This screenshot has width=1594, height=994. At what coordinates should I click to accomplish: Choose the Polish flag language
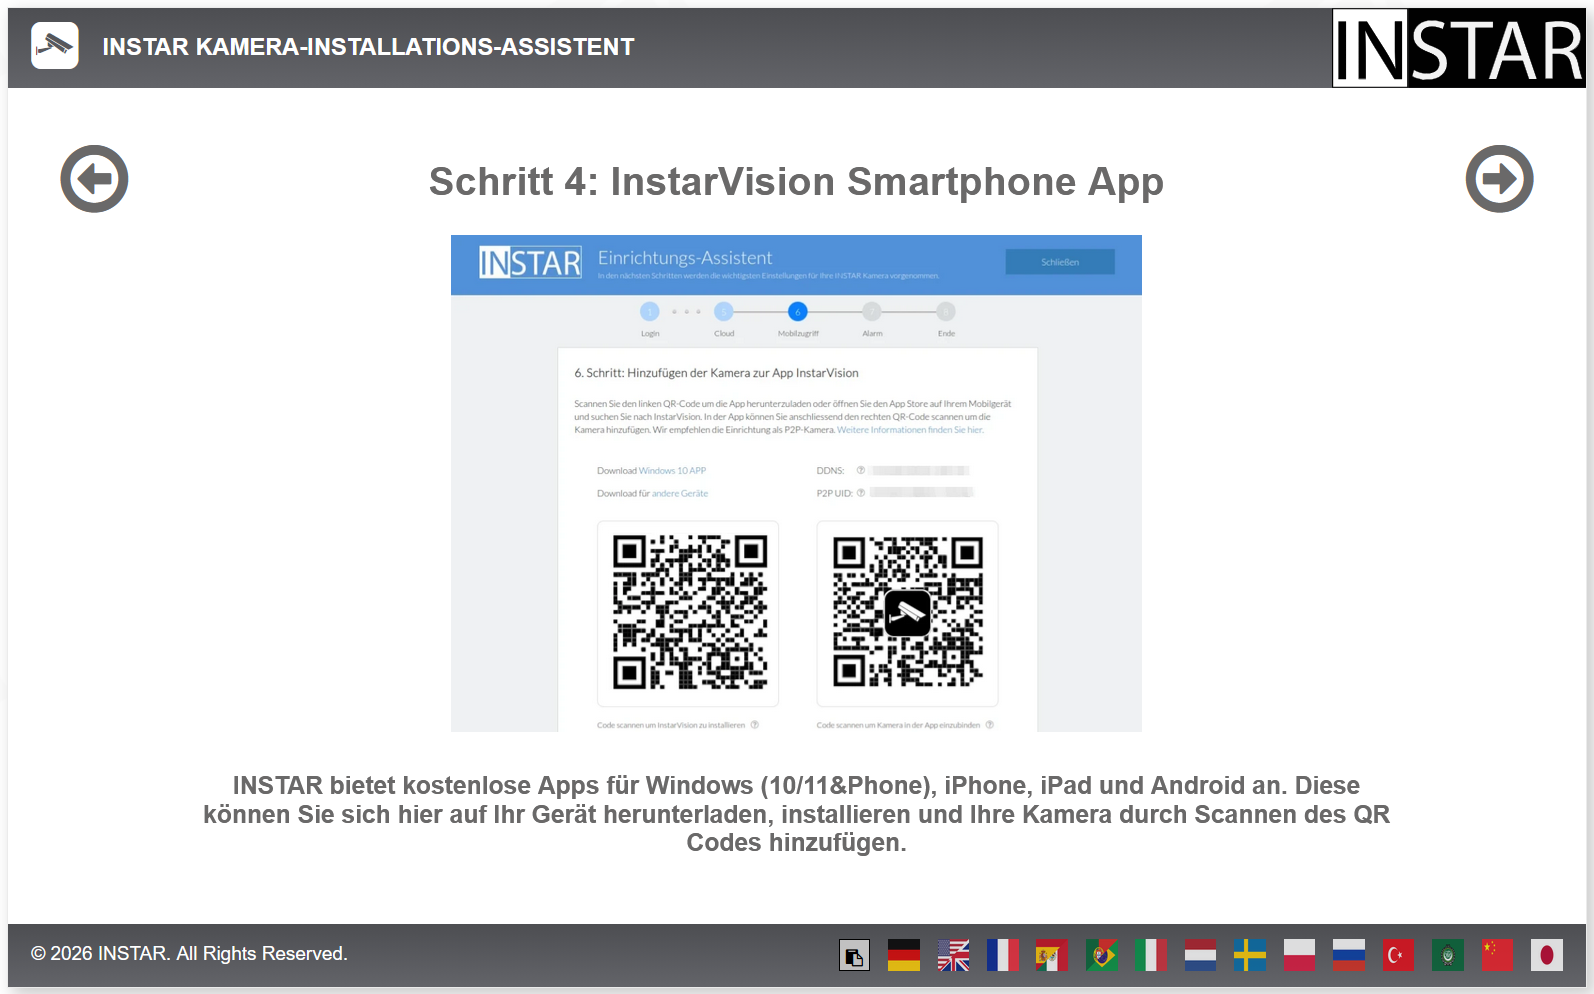point(1299,956)
